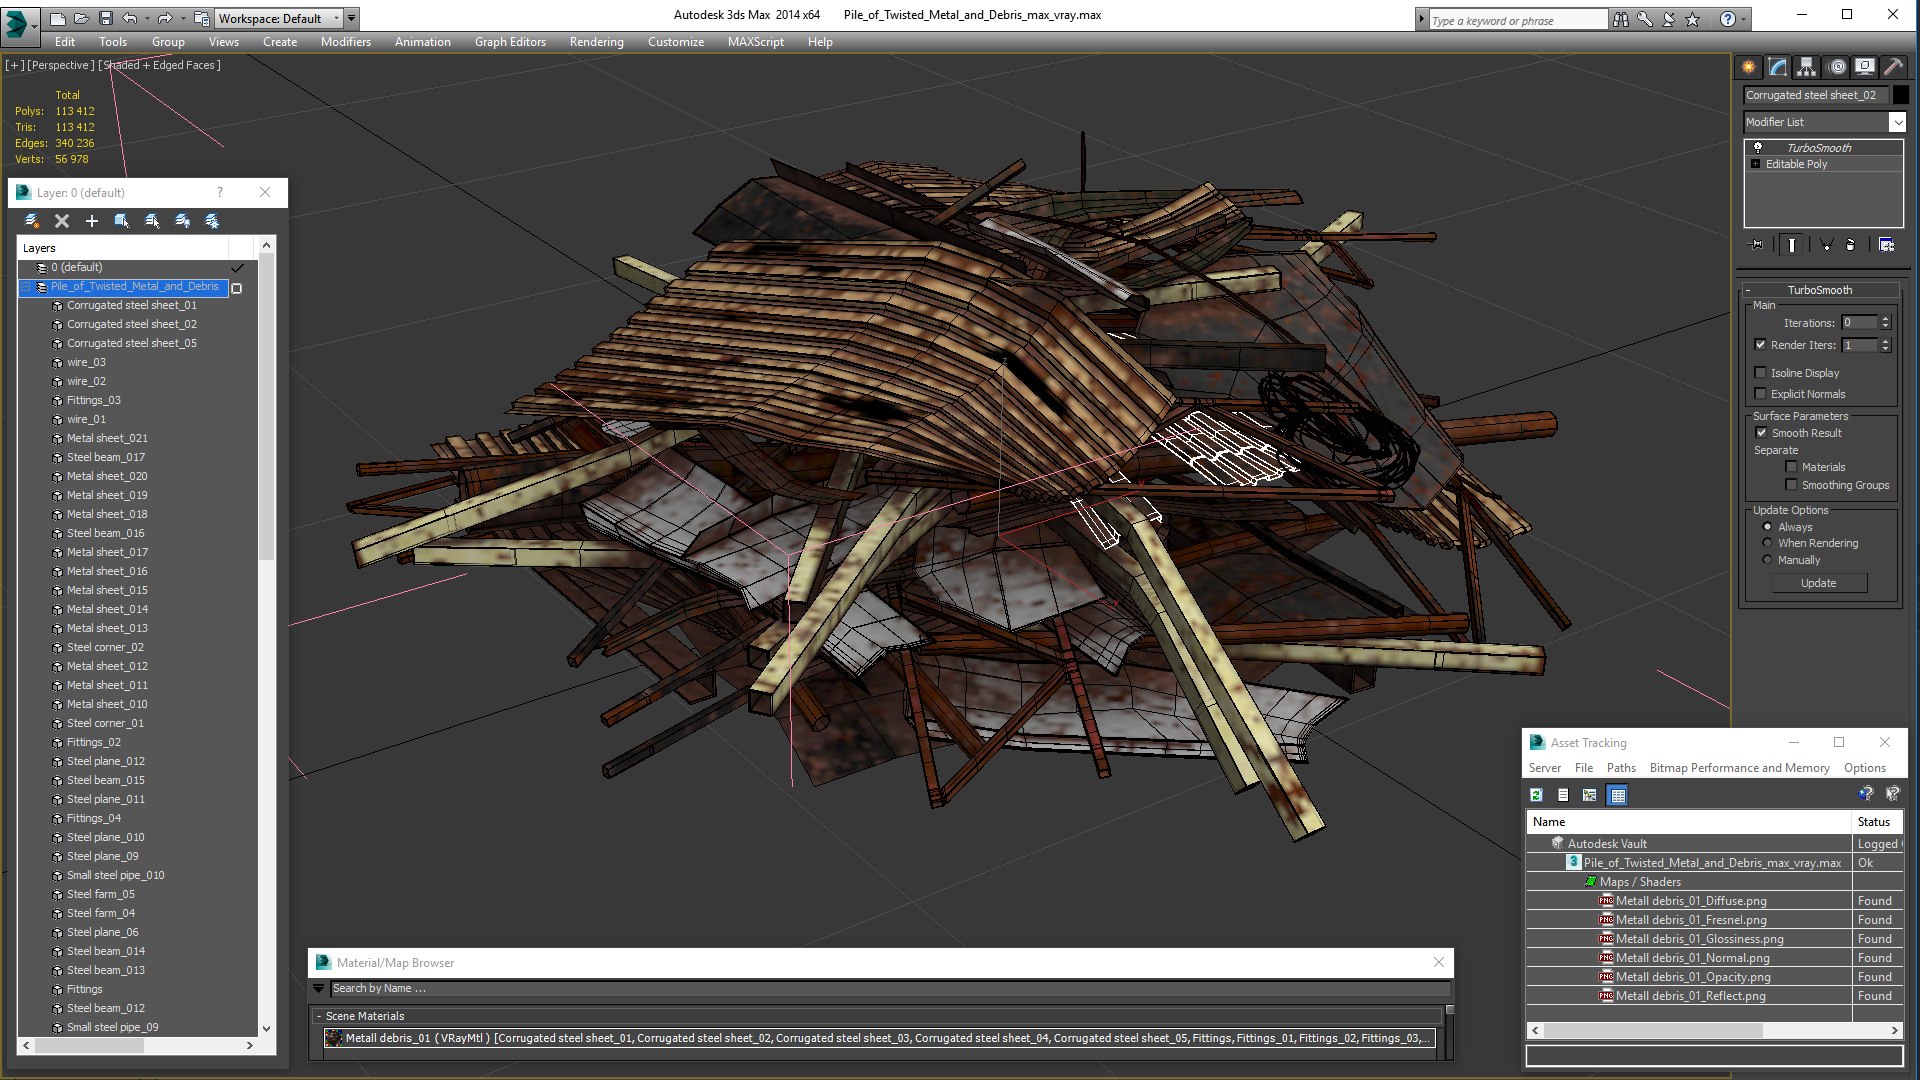Click the Shaded + Edged Faces viewport label

[160, 65]
